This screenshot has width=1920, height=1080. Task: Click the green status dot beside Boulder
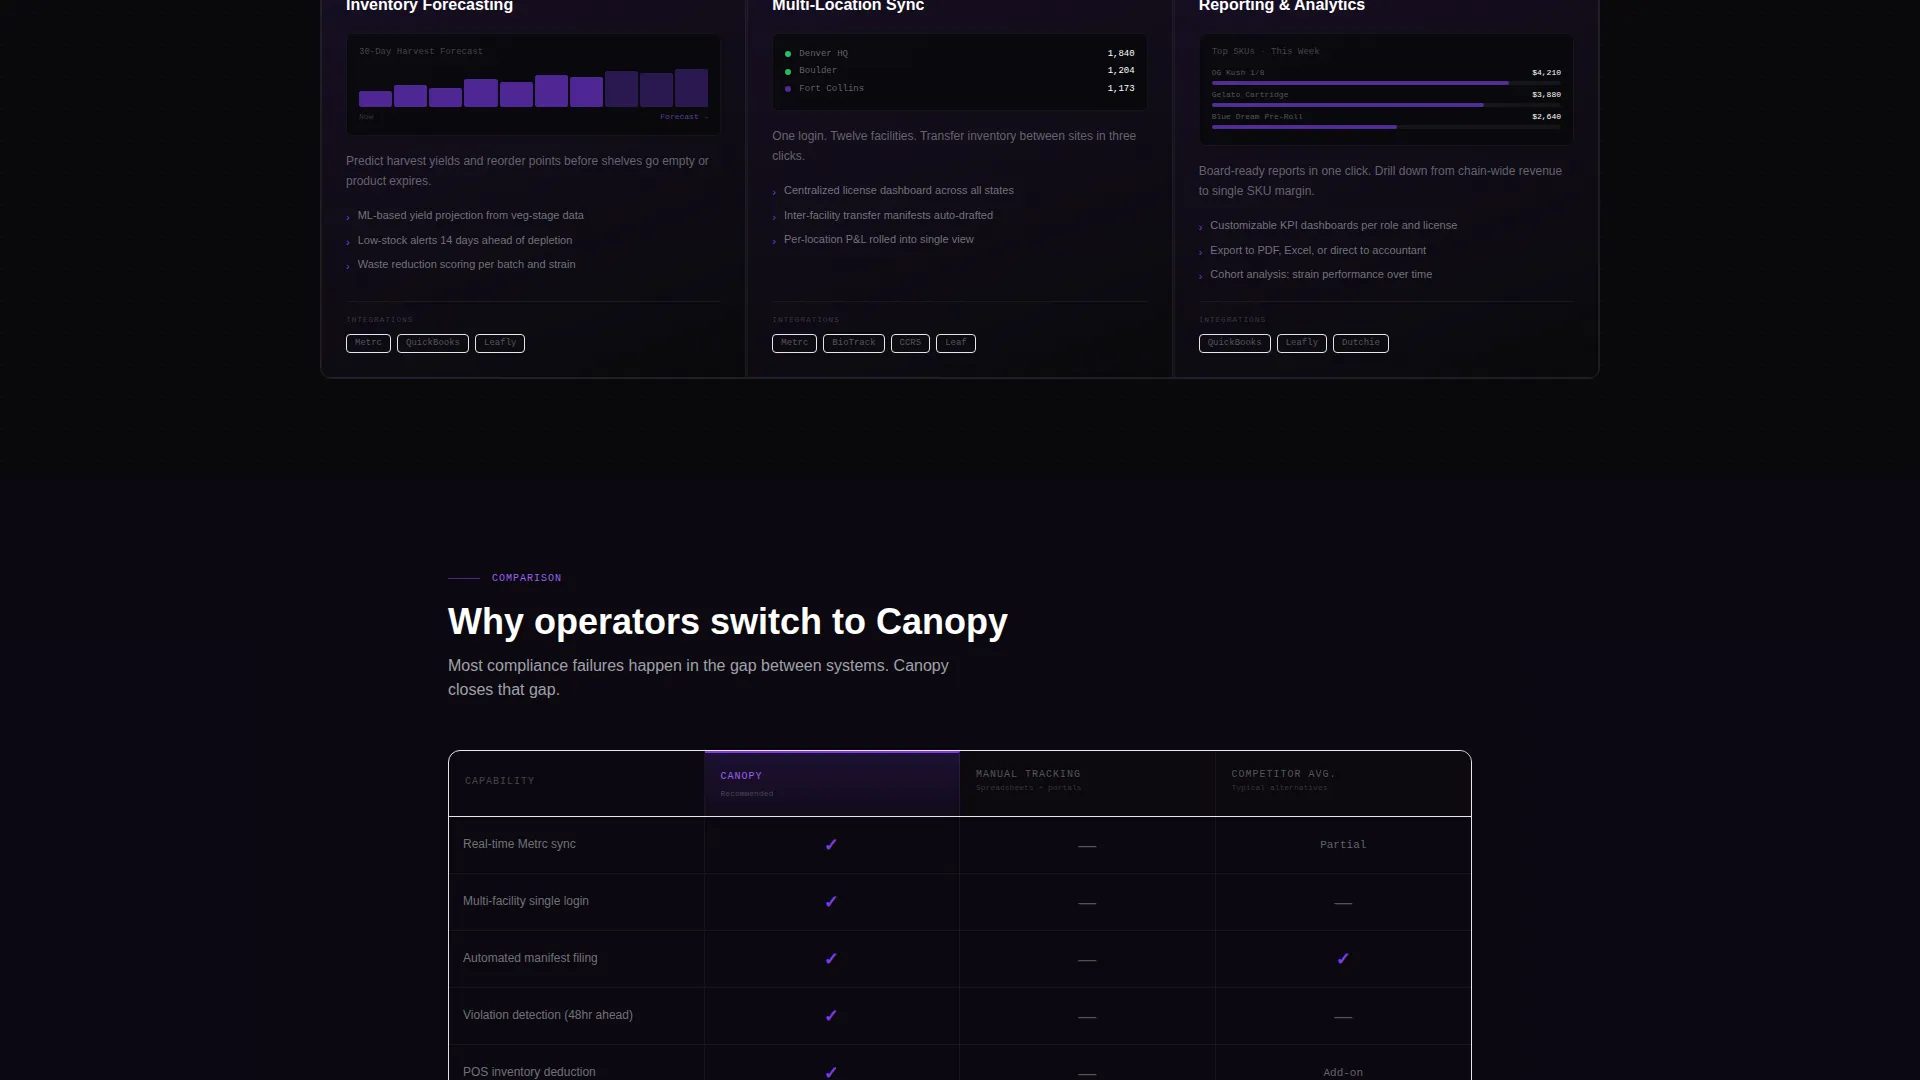tap(788, 71)
